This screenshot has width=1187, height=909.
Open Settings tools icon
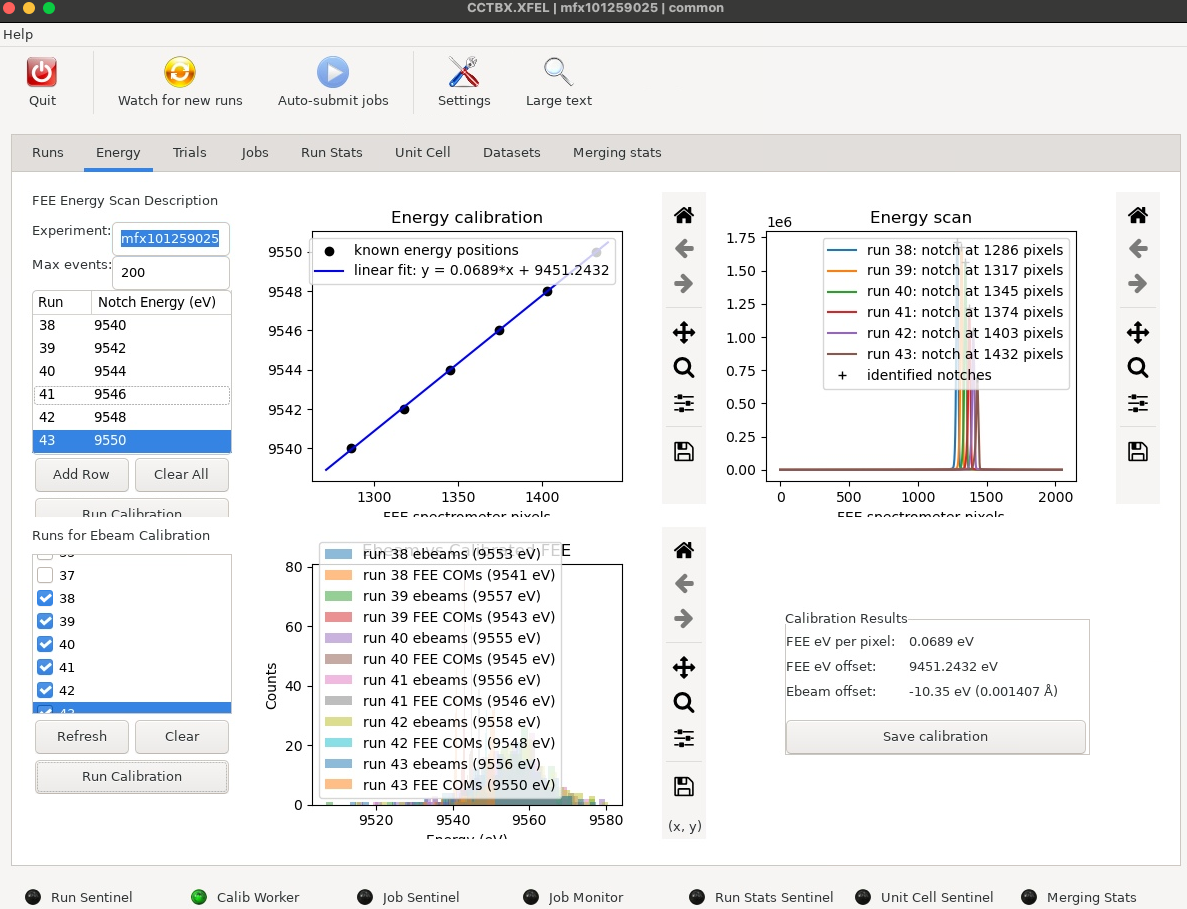[x=463, y=73]
